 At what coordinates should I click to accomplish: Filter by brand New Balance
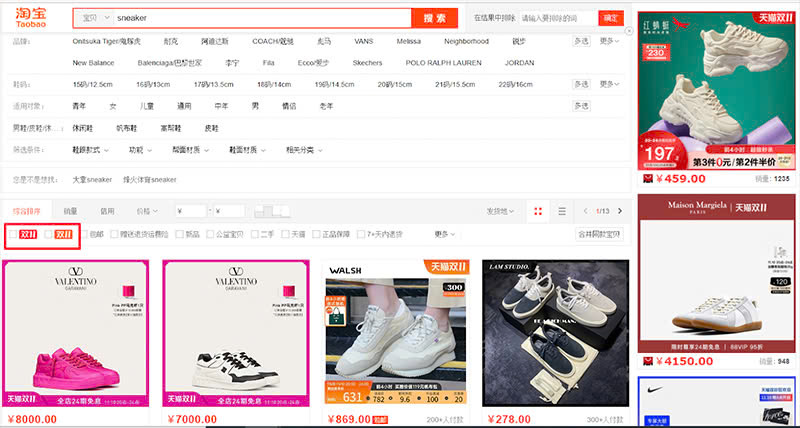[x=93, y=63]
